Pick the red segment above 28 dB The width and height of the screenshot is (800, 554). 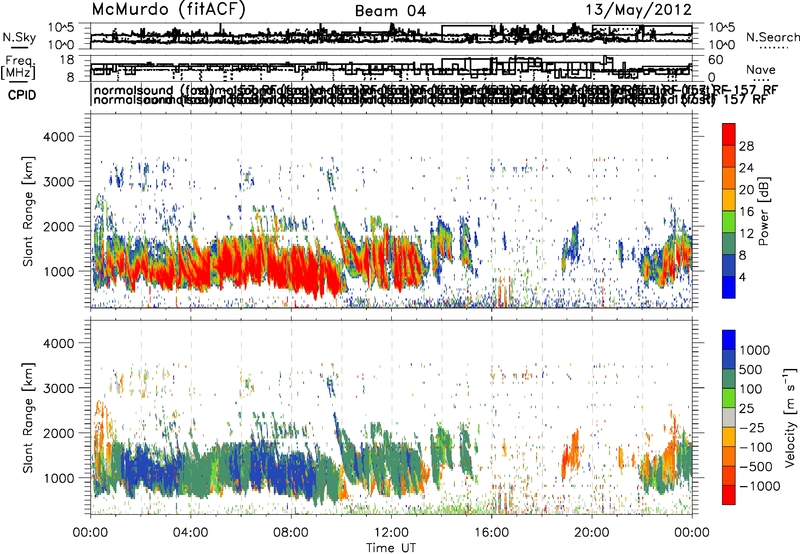(x=729, y=134)
